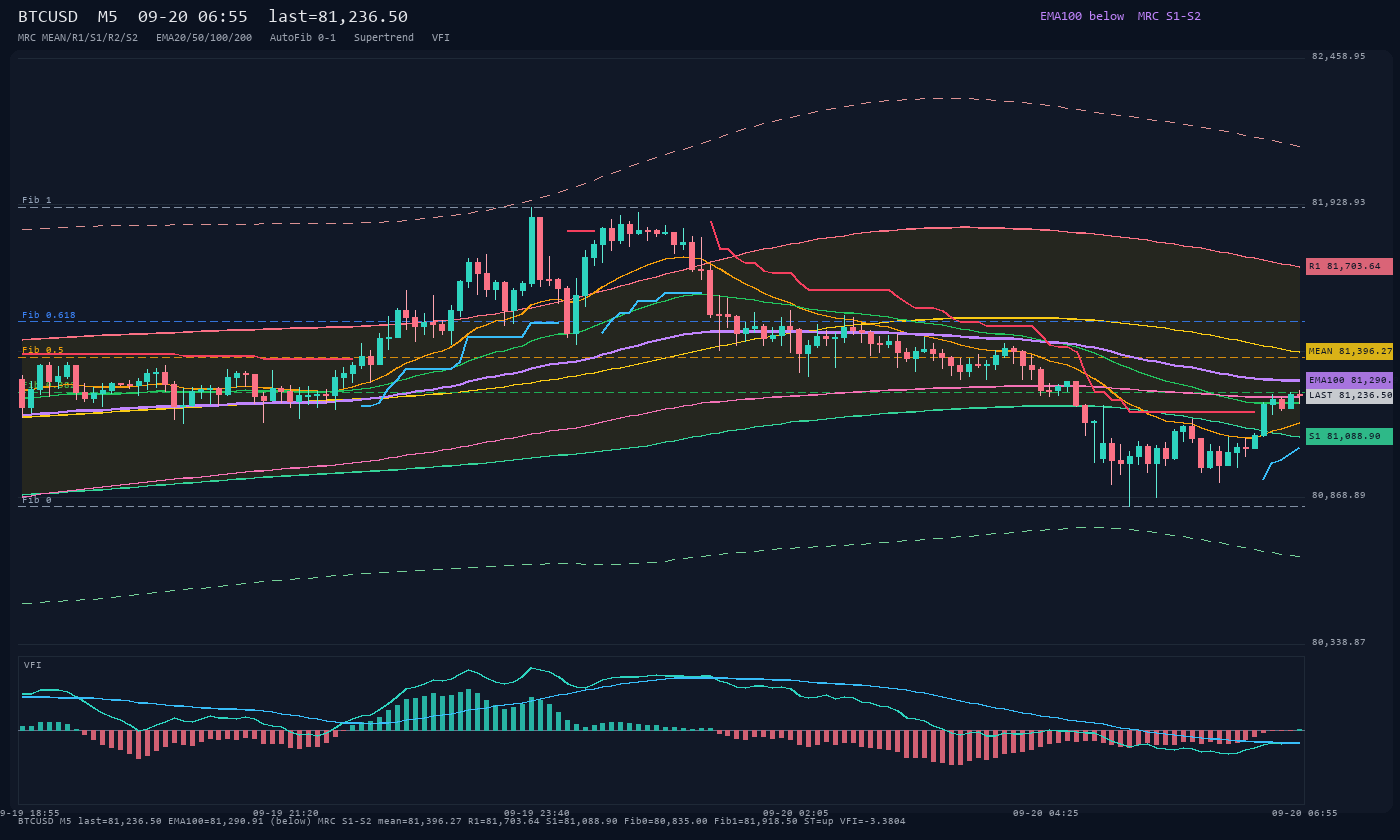Click the M5 timeframe label in the title
Viewport: 1400px width, 840px height.
pyautogui.click(x=107, y=16)
